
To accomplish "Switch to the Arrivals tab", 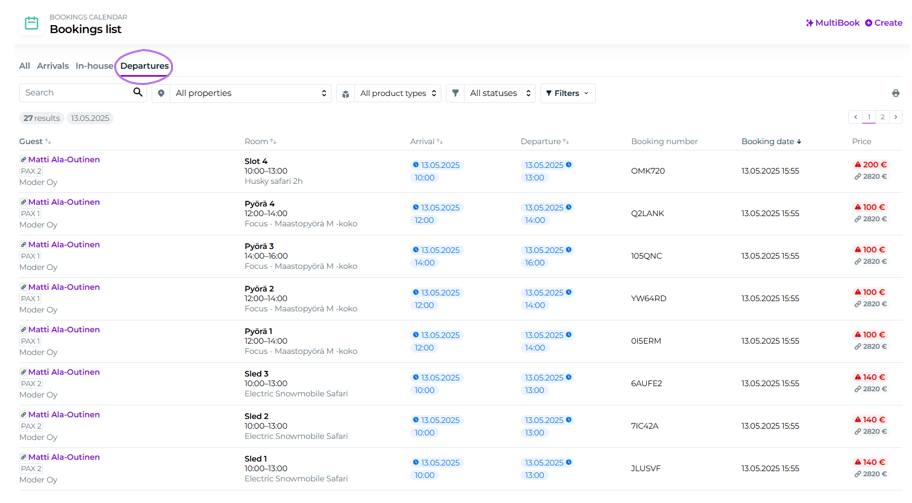I will point(53,66).
